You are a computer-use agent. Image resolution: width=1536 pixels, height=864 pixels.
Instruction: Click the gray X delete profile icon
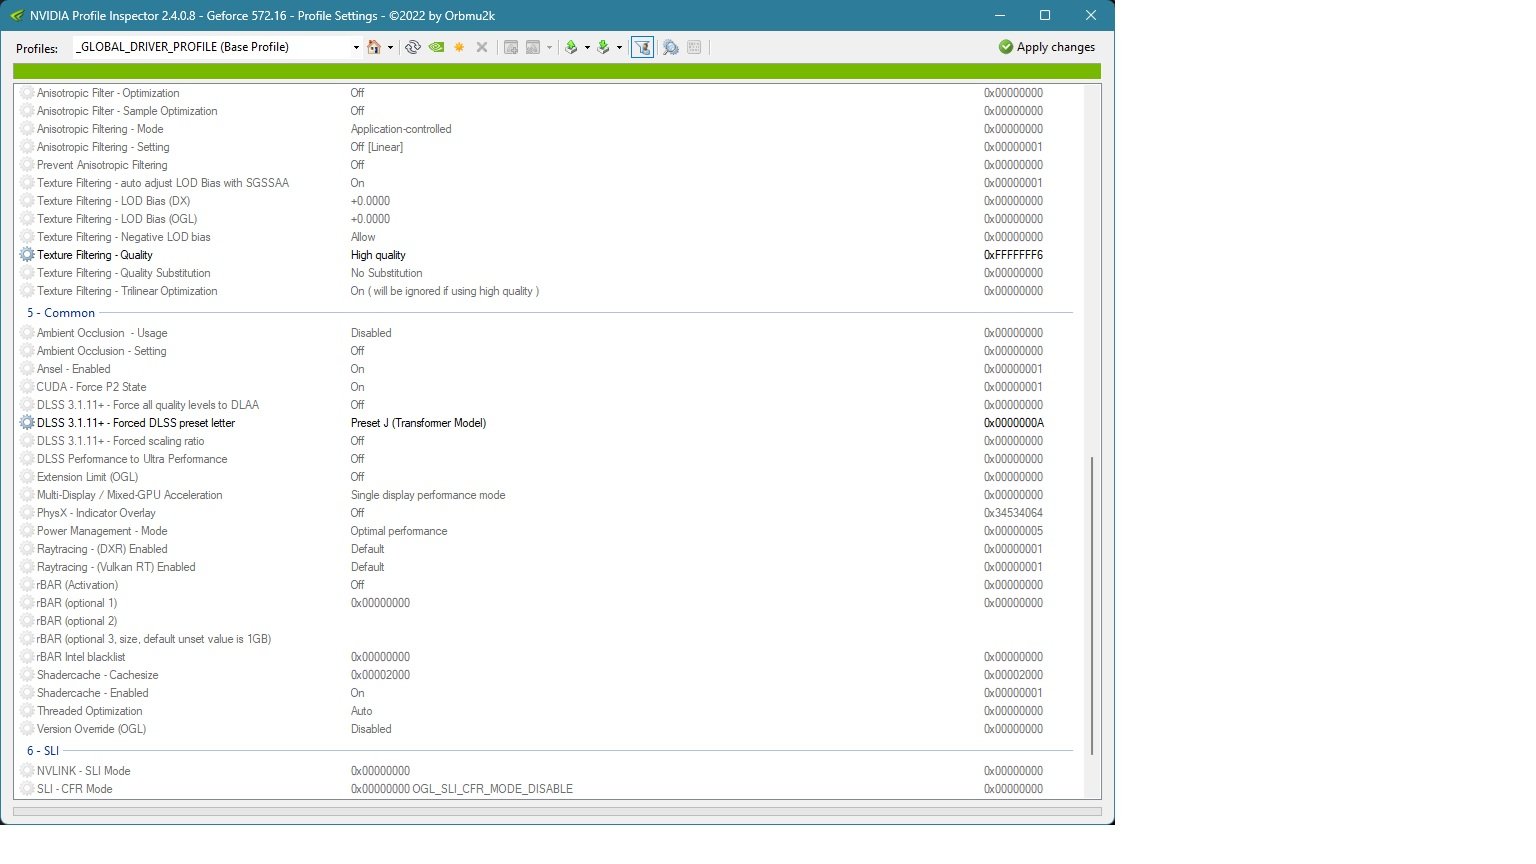[x=482, y=47]
